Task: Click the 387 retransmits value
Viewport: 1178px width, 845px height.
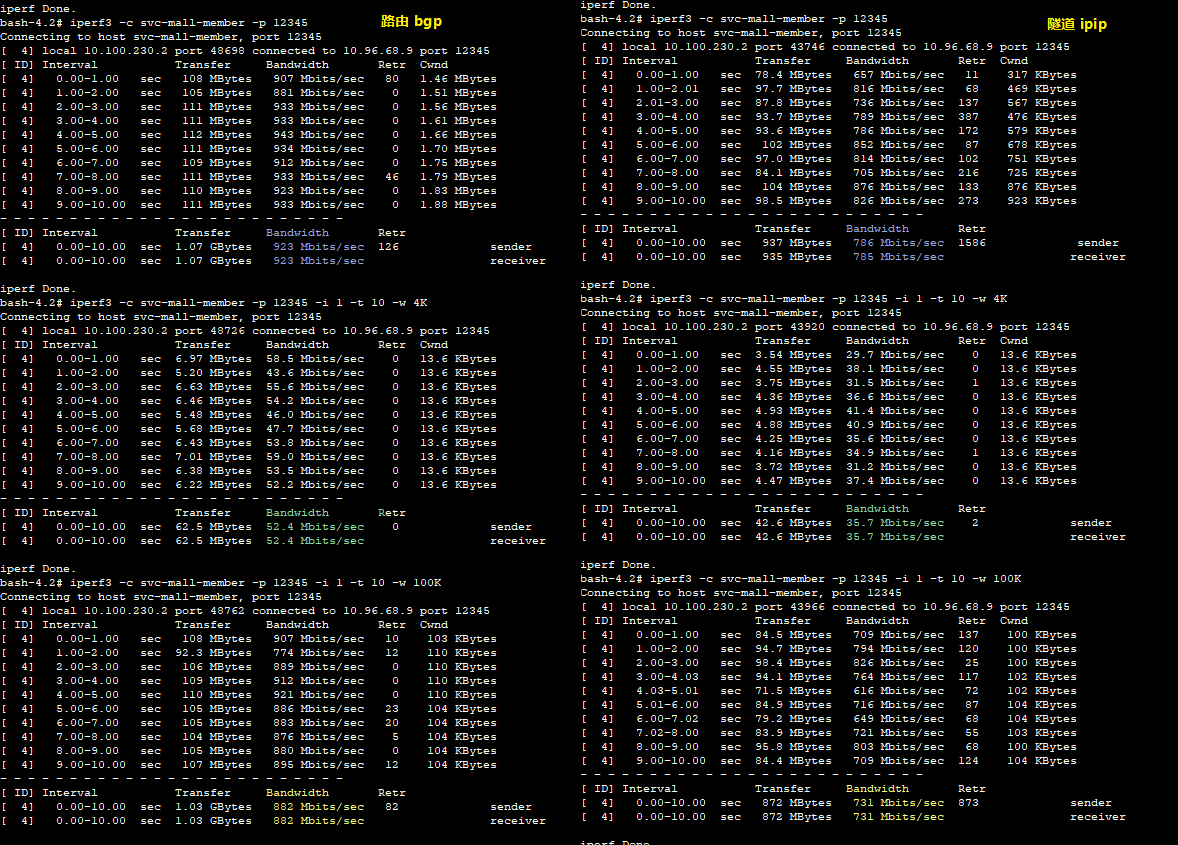Action: 968,117
